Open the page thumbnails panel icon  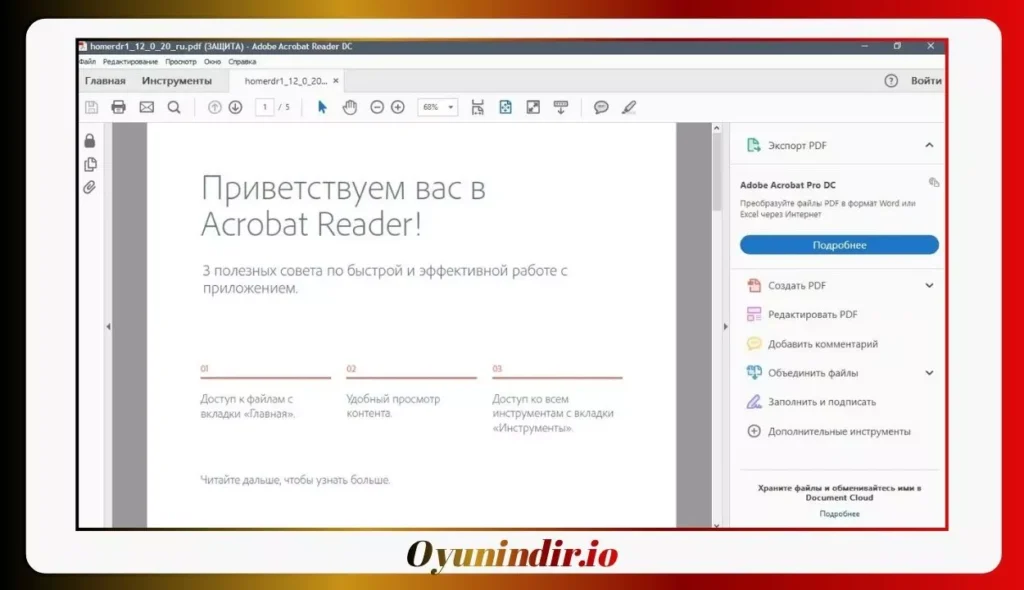(x=90, y=164)
